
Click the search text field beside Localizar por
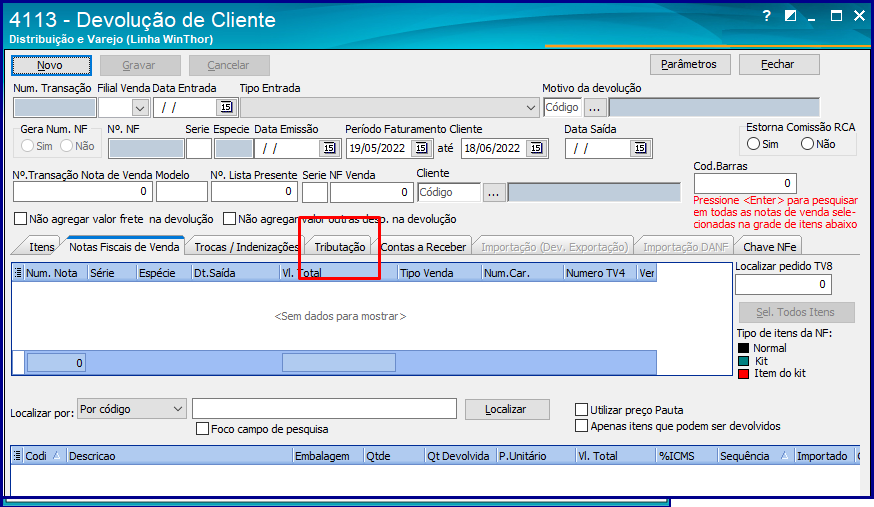click(324, 409)
